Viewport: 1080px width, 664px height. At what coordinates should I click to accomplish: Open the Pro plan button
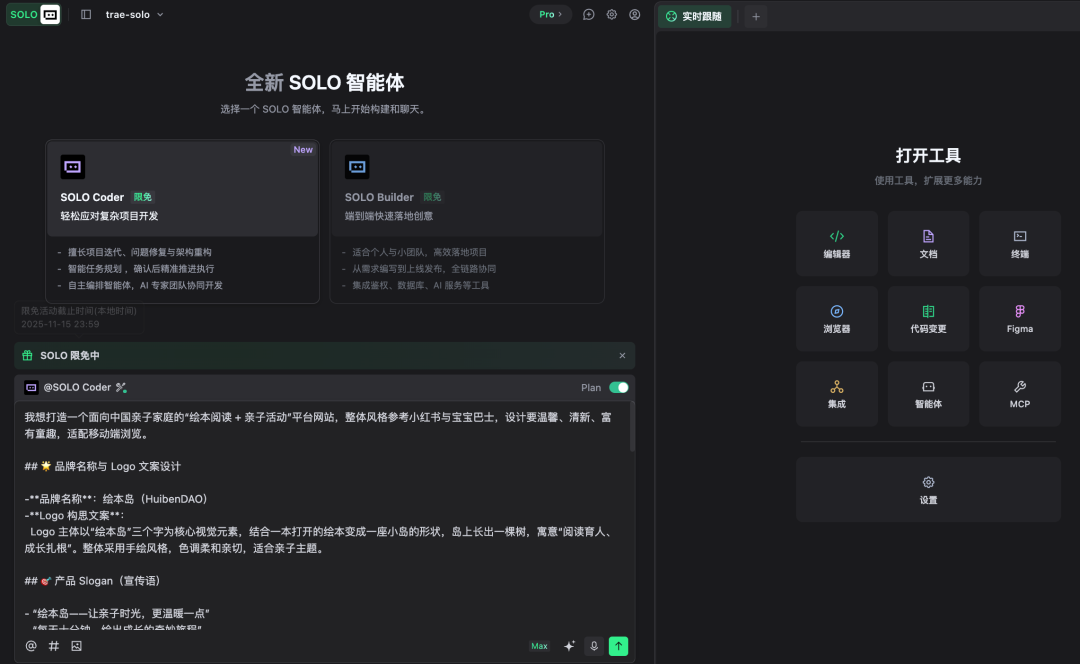[550, 14]
